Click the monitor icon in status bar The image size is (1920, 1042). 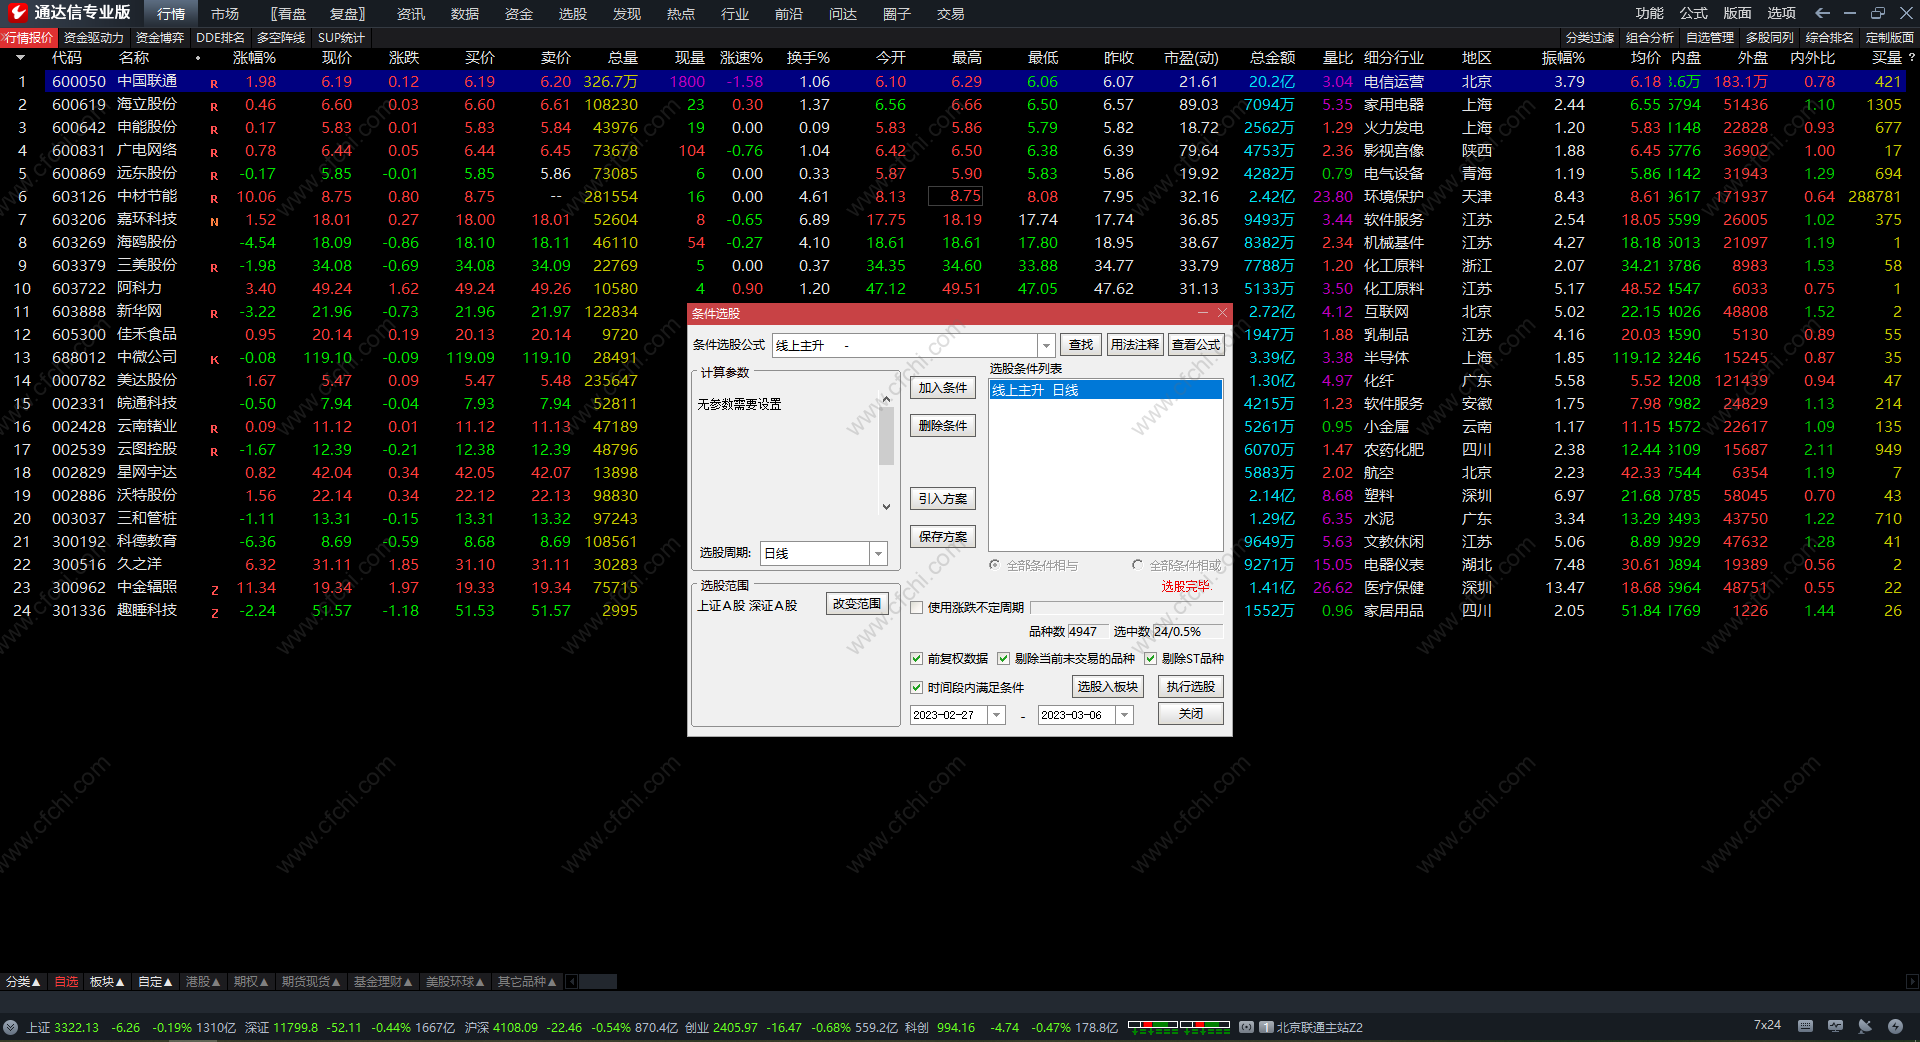coord(1835,1026)
